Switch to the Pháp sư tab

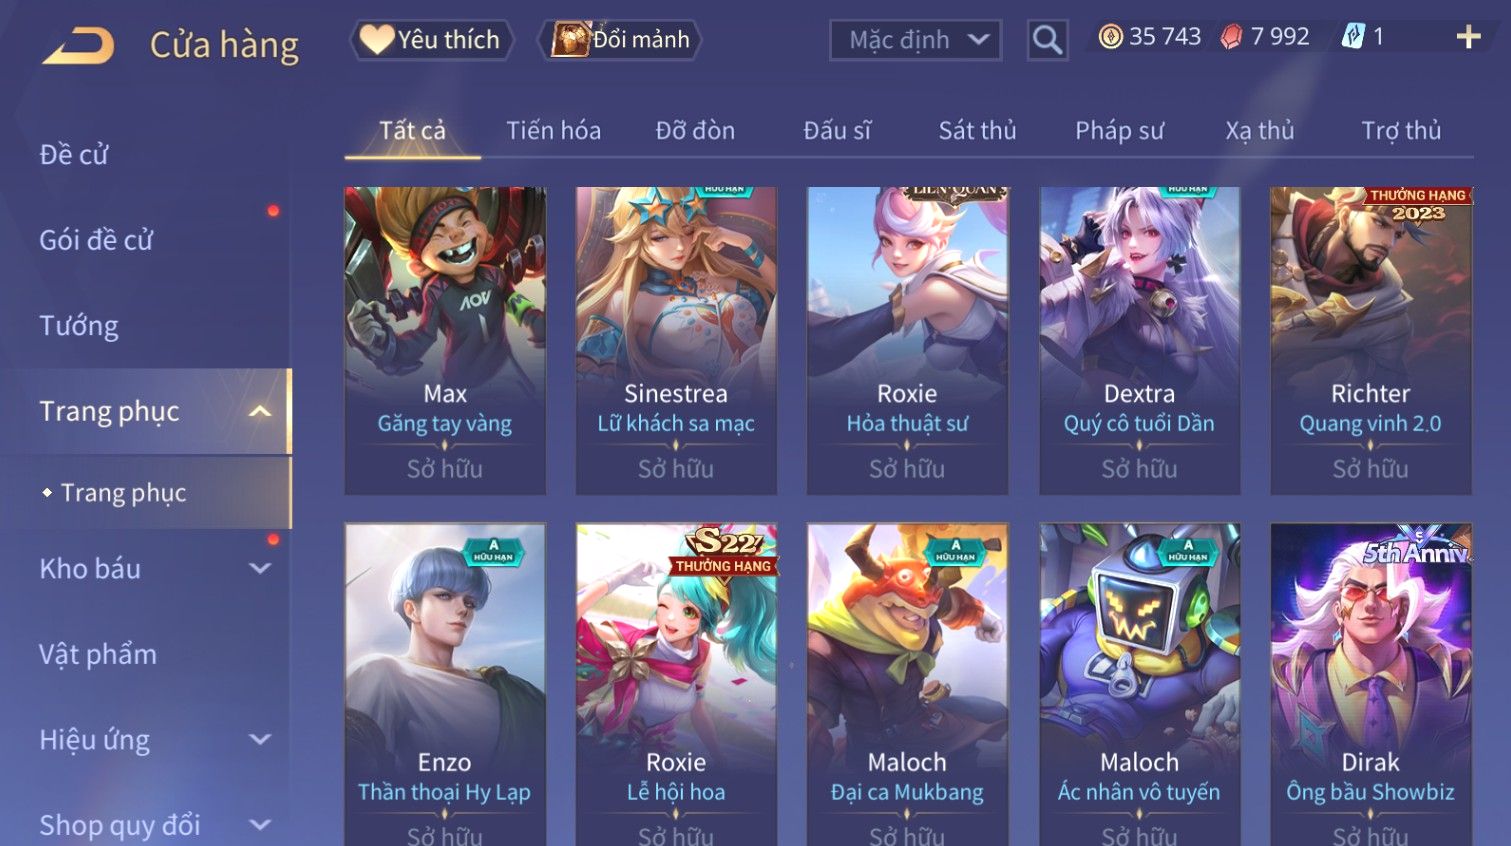coord(1119,131)
